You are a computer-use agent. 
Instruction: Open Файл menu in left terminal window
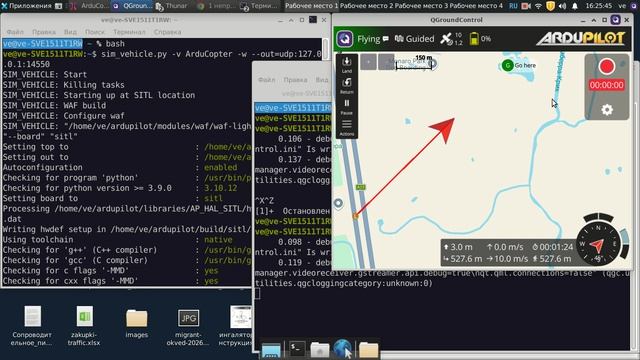[15, 32]
